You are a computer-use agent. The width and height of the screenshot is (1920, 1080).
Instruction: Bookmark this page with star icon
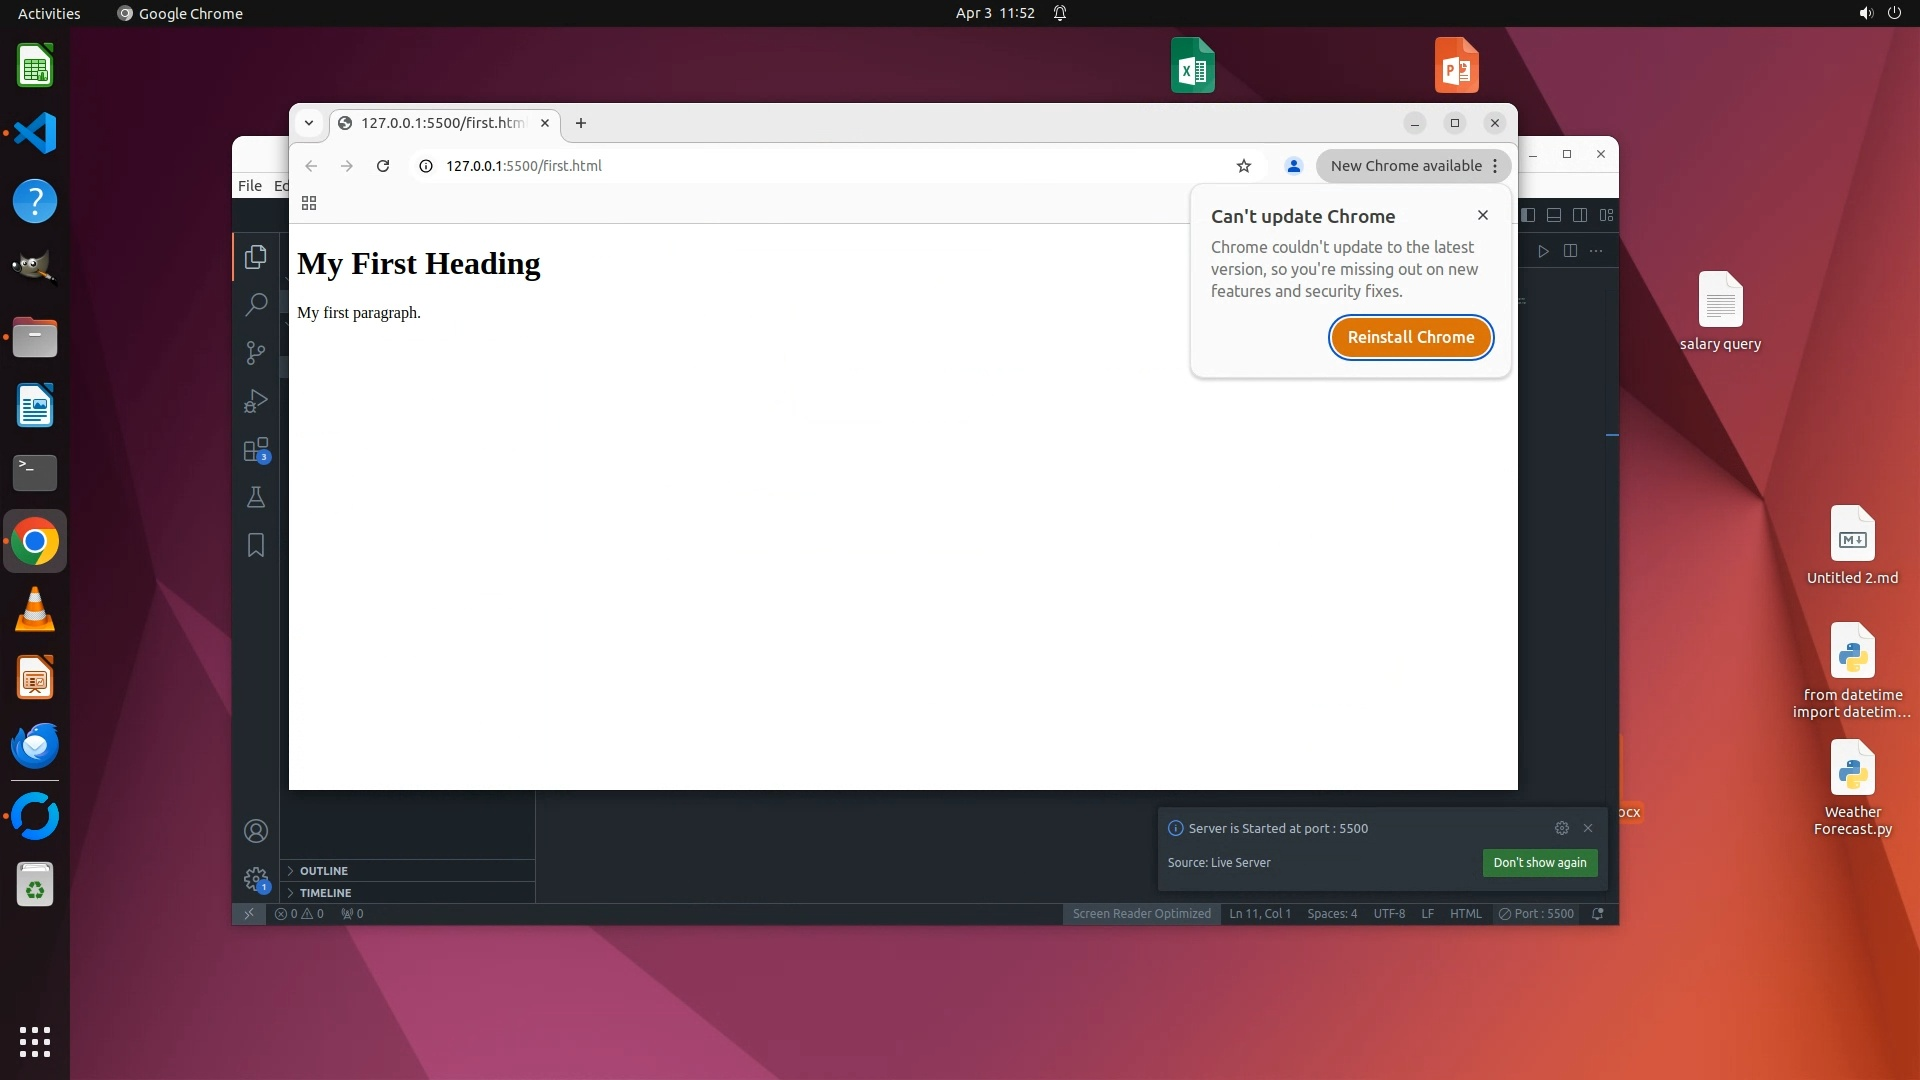point(1244,166)
